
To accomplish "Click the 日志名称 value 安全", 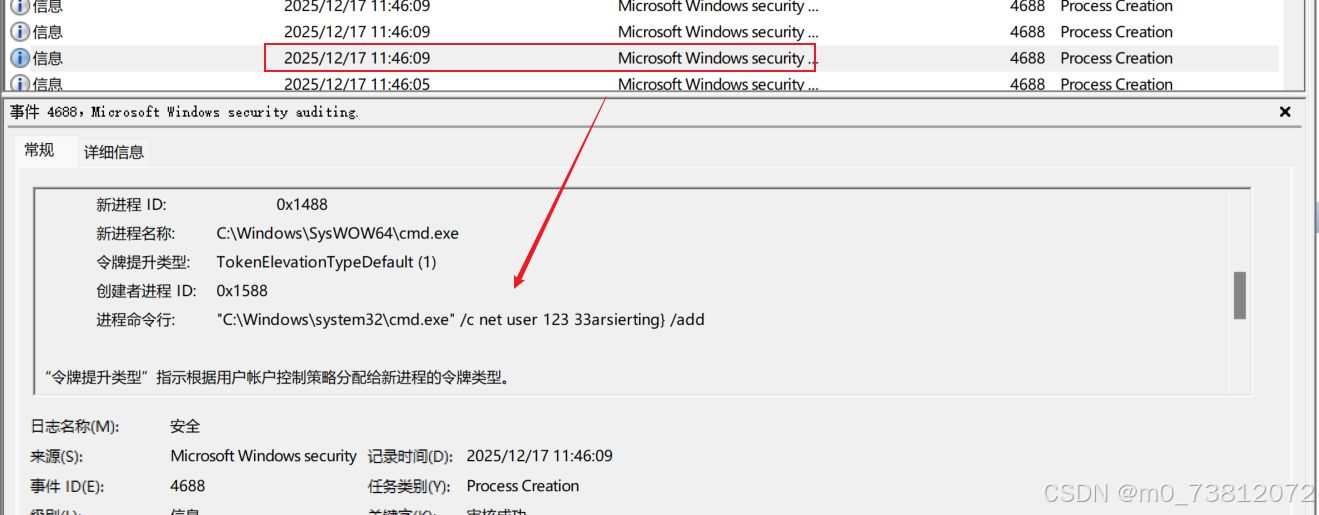I will coord(185,426).
